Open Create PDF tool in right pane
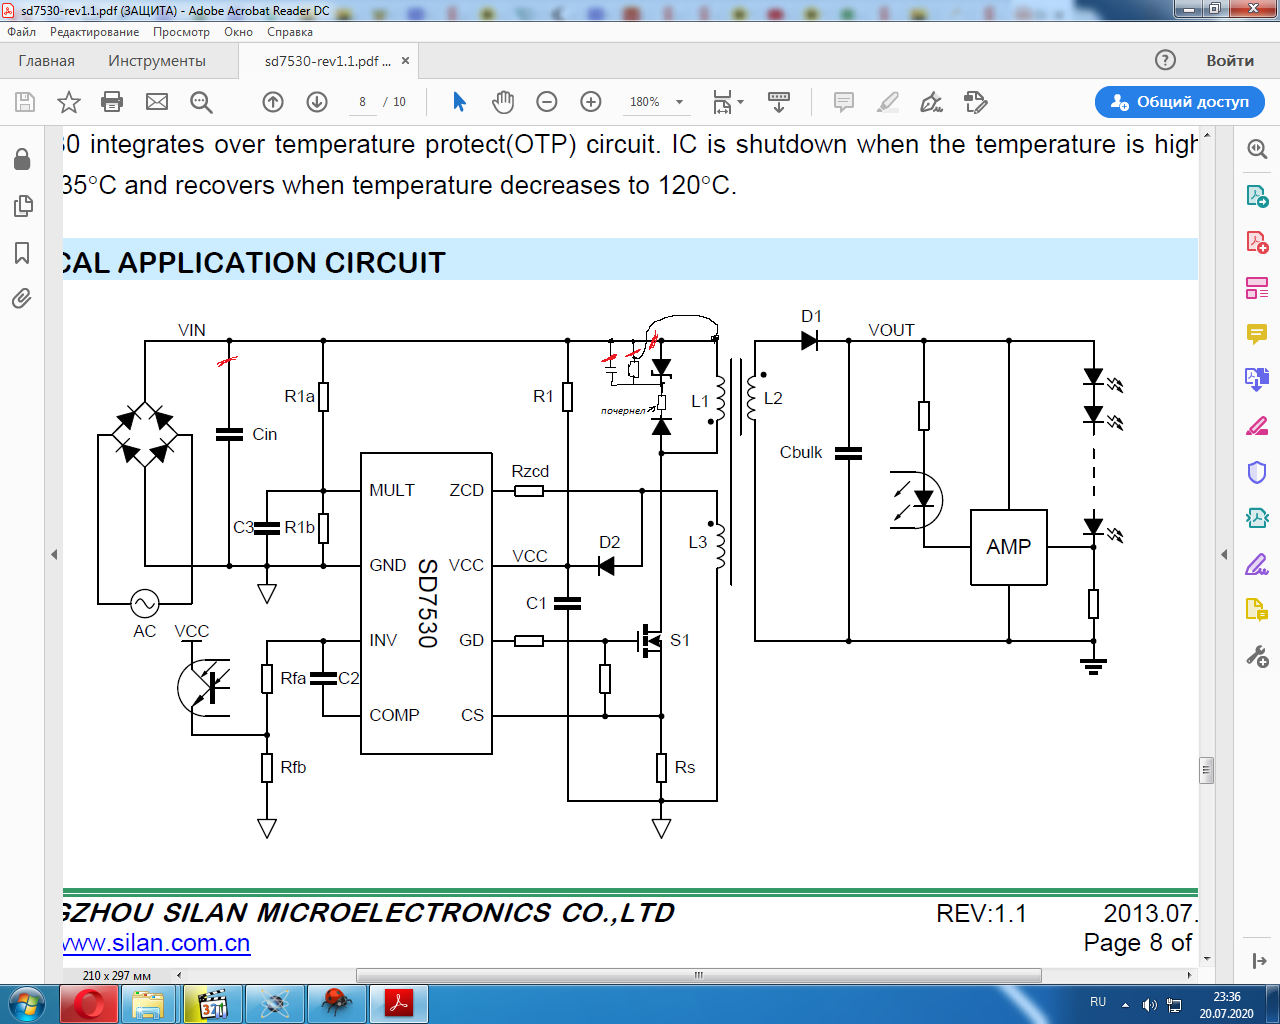This screenshot has width=1280, height=1024. coord(1257,242)
